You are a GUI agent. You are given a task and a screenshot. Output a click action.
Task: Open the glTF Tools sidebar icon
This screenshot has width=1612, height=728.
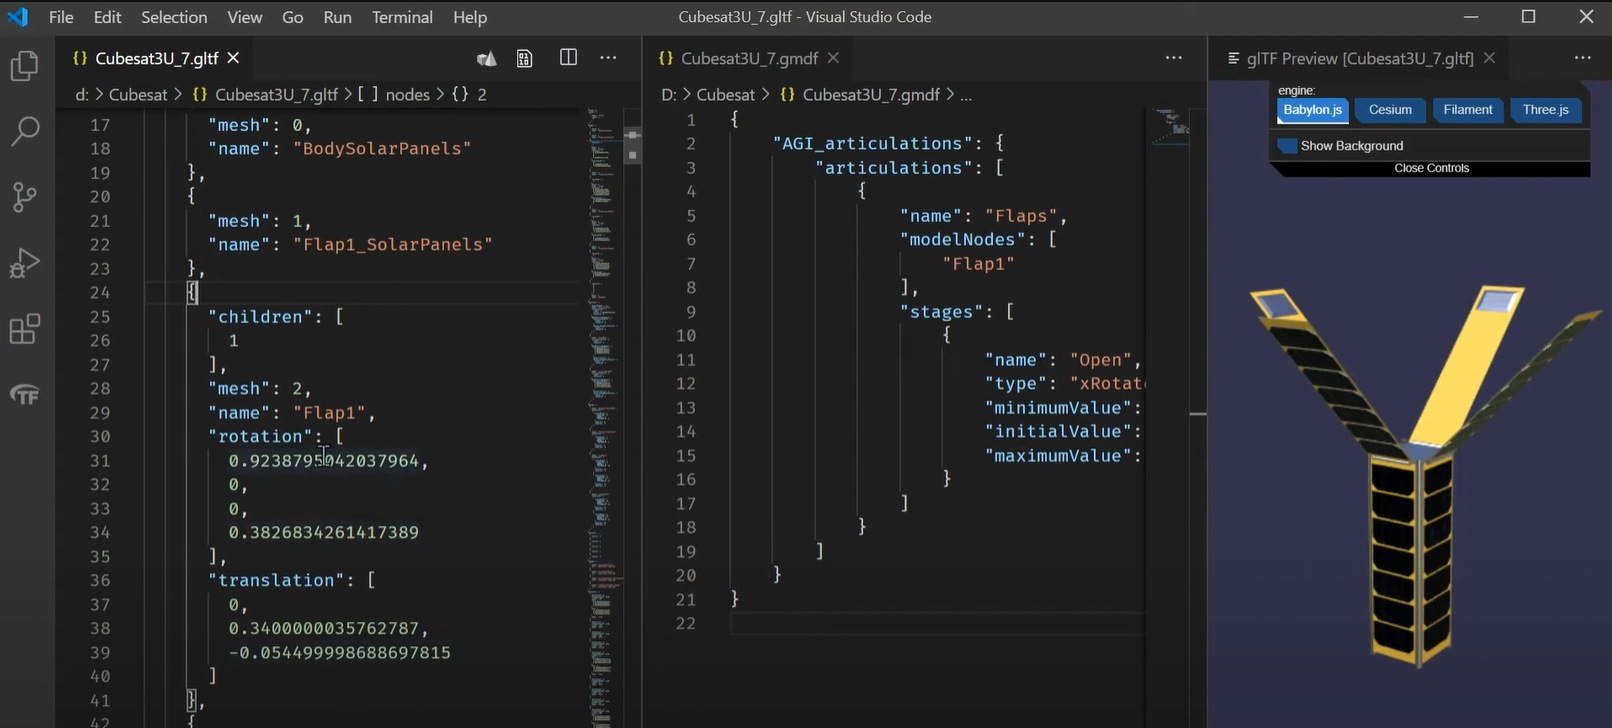(24, 395)
